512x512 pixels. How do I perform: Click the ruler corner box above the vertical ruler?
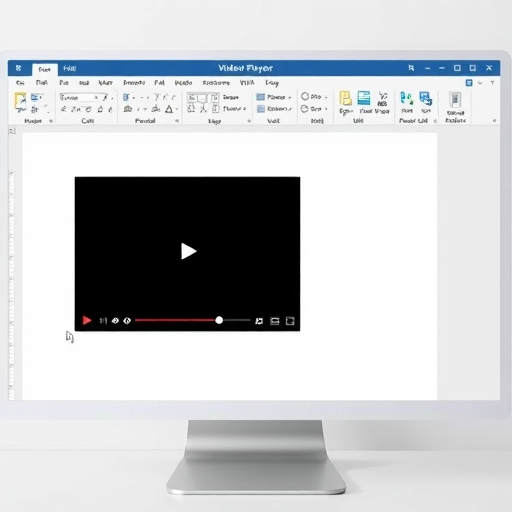[12, 131]
